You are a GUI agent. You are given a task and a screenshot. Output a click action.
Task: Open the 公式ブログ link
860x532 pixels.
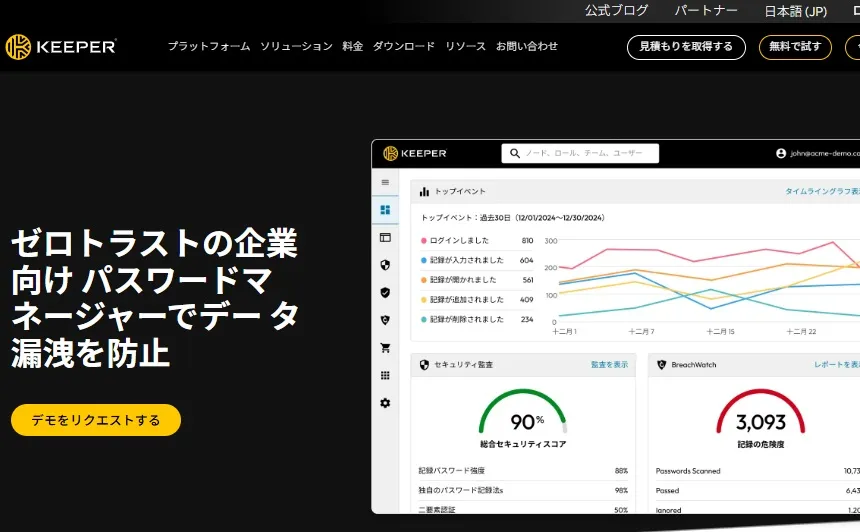pos(616,10)
